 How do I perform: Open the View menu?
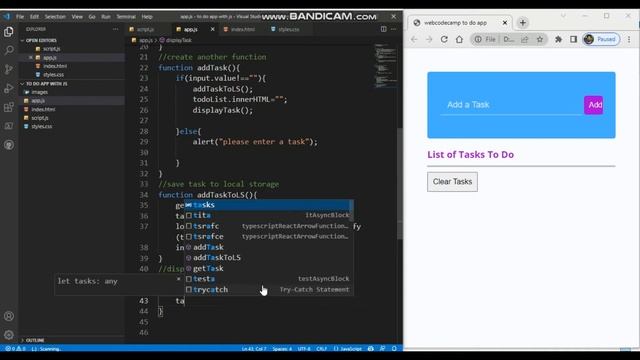point(77,17)
